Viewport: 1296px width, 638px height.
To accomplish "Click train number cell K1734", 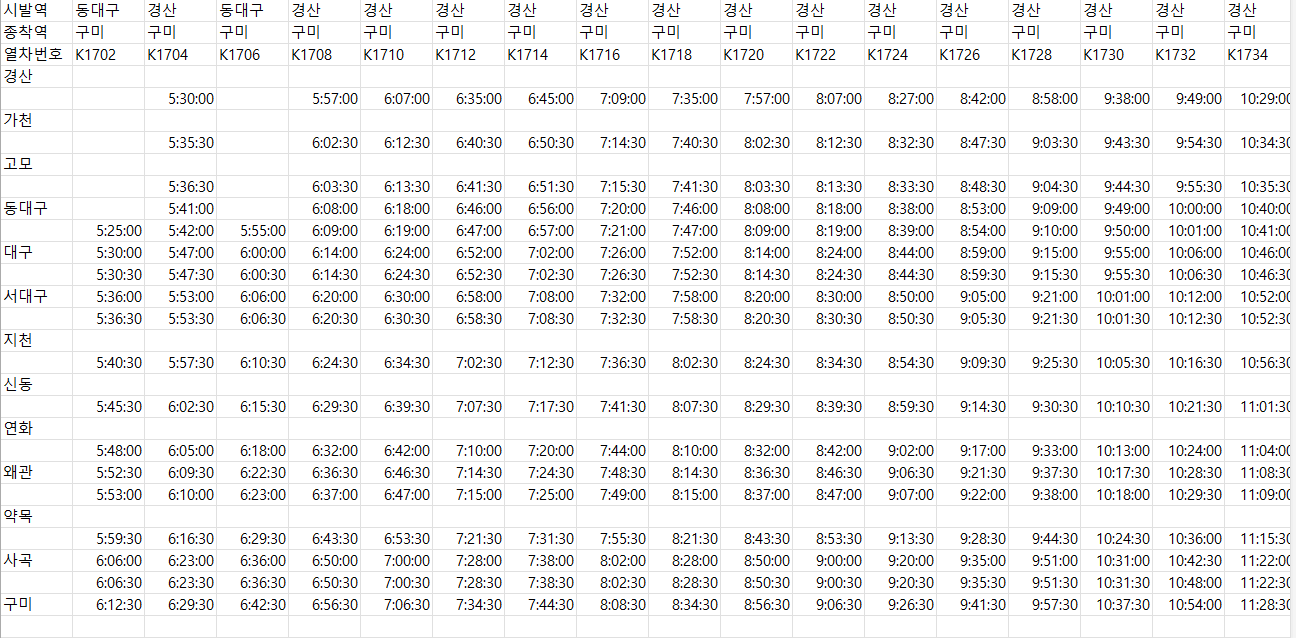I will 1258,55.
